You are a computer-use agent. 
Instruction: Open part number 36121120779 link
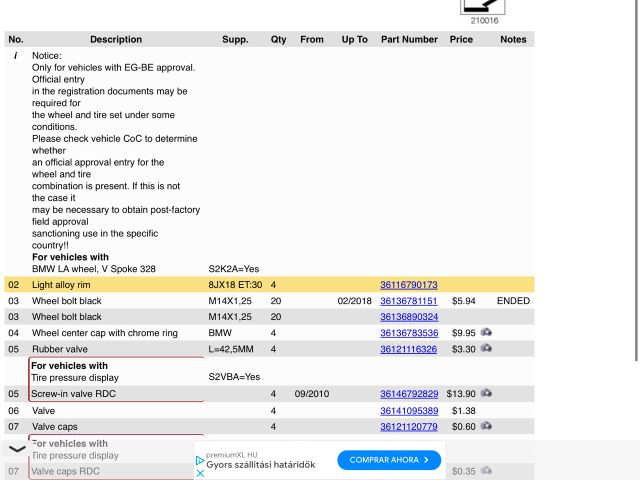[x=408, y=427]
